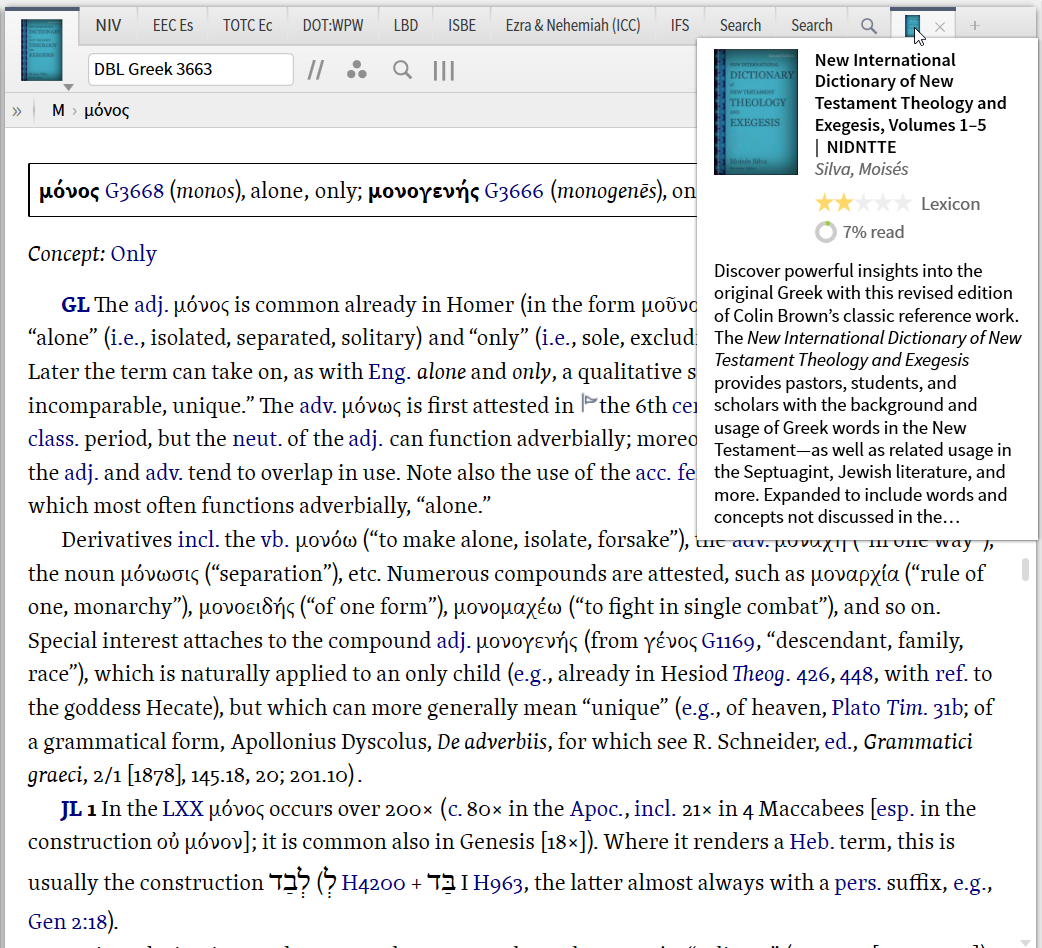Screen dimensions: 1042x948
Task: Click the Eng. abbreviation link
Action: (389, 372)
